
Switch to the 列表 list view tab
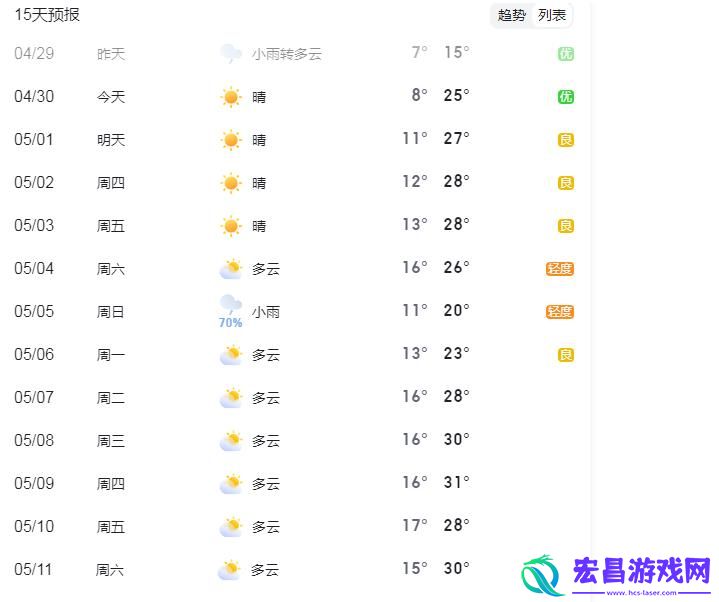click(x=552, y=16)
